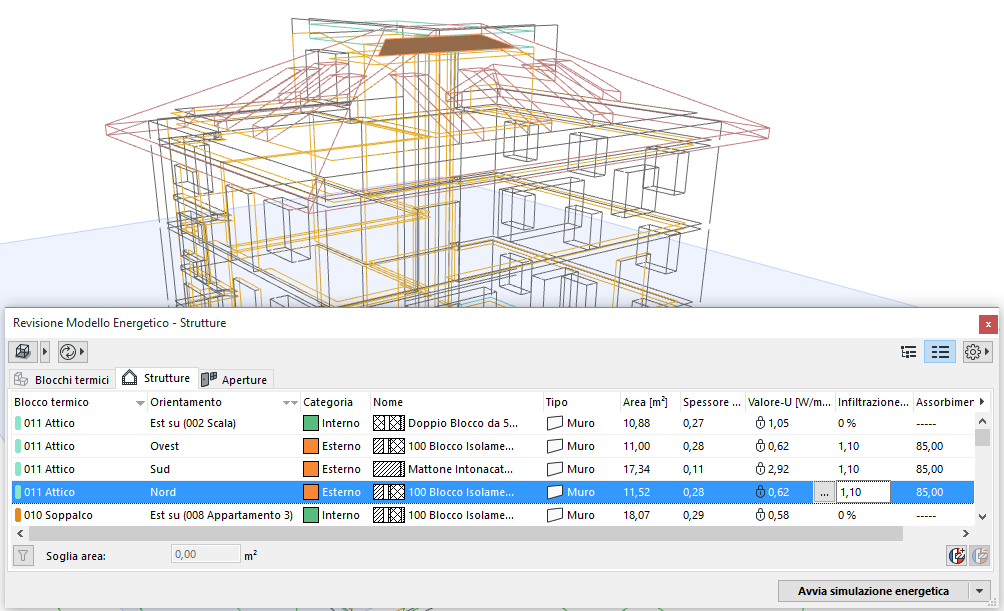Switch to the Aperture tab
The image size is (1004, 611).
click(x=235, y=380)
